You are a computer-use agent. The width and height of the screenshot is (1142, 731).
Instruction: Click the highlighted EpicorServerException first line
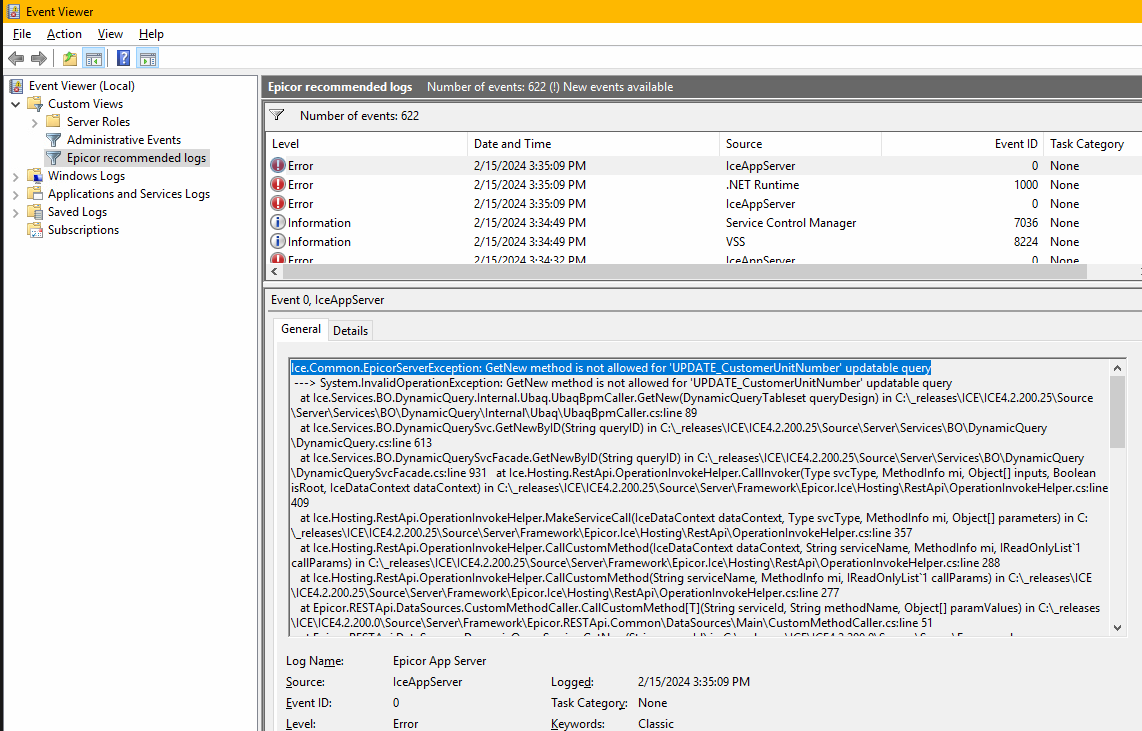[611, 368]
